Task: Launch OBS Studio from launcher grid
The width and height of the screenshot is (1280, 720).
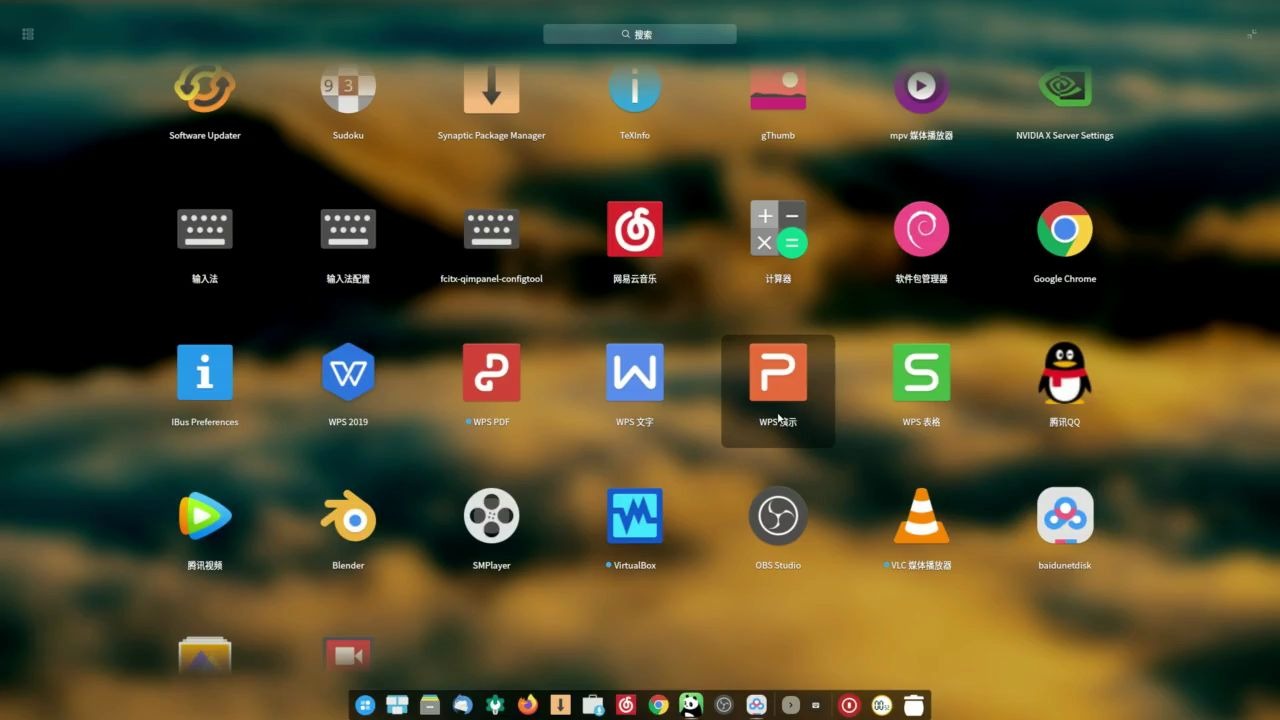Action: pyautogui.click(x=778, y=516)
